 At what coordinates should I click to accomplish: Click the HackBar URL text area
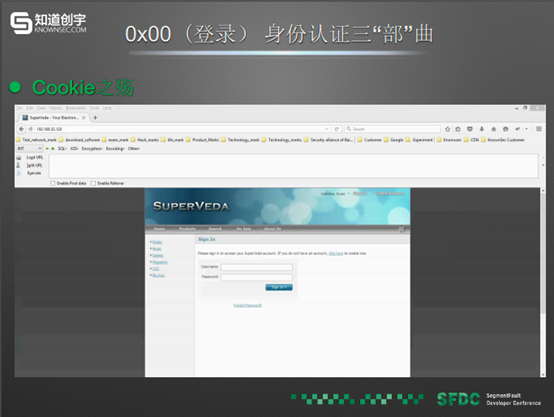coord(294,166)
